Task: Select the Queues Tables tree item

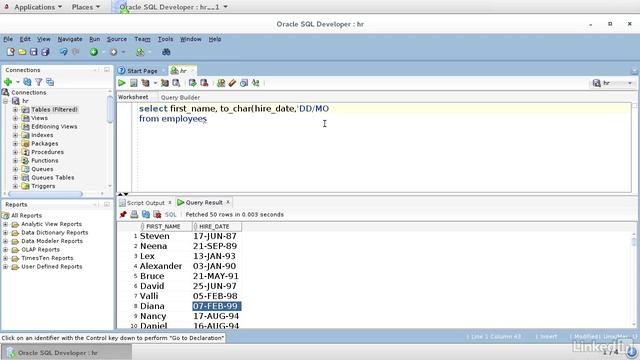Action: (53, 178)
